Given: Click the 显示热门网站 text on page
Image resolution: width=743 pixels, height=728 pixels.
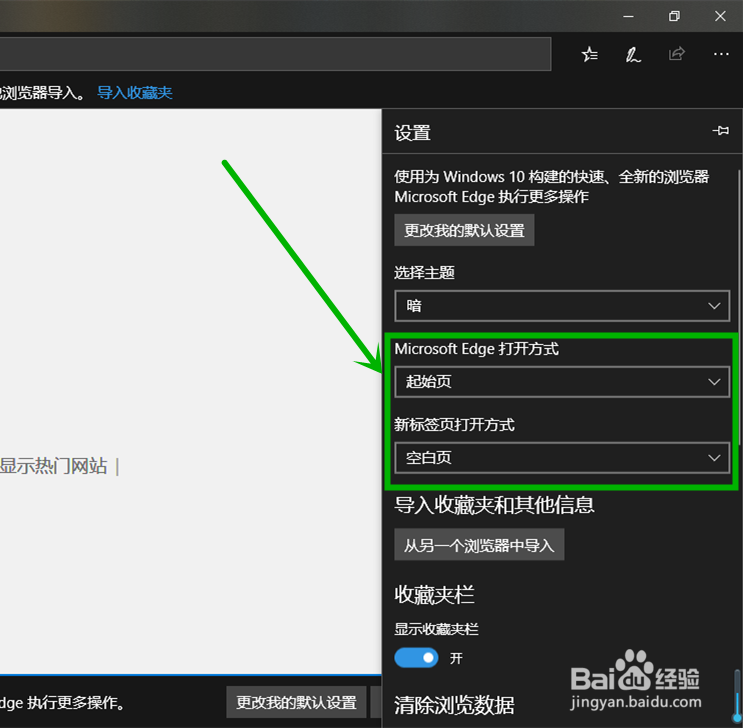Looking at the screenshot, I should coord(54,466).
